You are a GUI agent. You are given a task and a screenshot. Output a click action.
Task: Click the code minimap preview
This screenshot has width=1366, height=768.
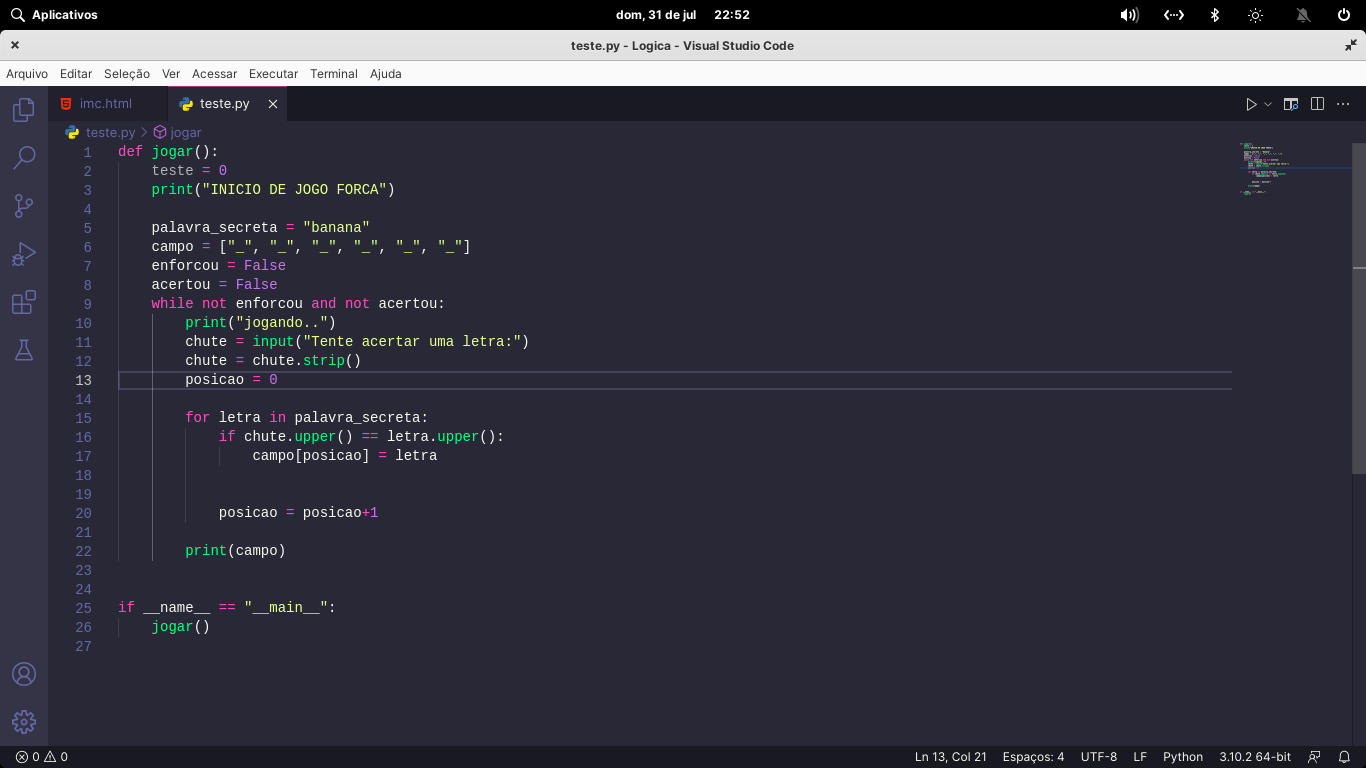[x=1295, y=169]
